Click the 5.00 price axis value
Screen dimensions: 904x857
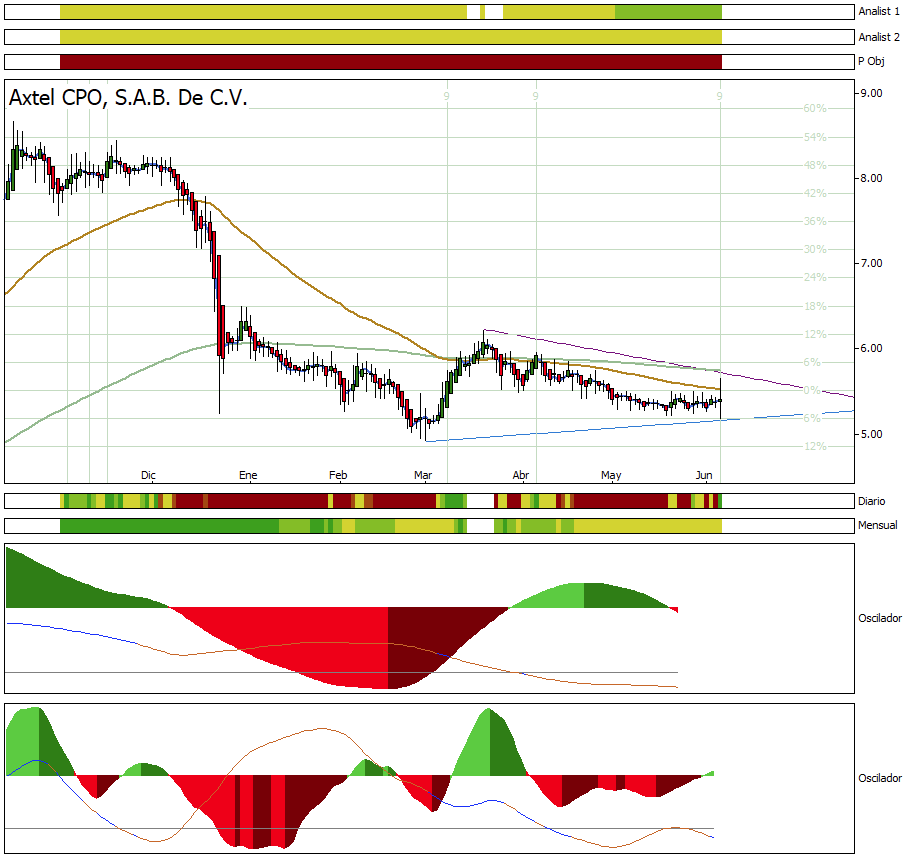[x=871, y=434]
